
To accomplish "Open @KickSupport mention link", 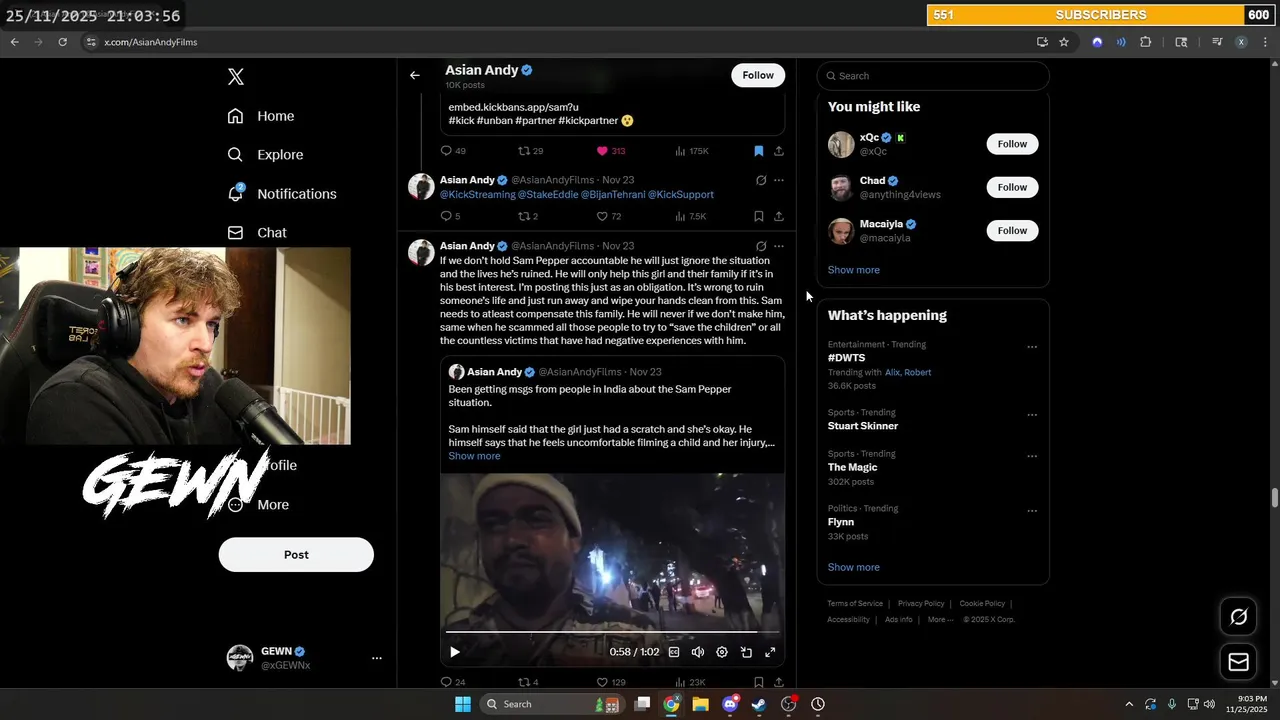I will [x=681, y=194].
